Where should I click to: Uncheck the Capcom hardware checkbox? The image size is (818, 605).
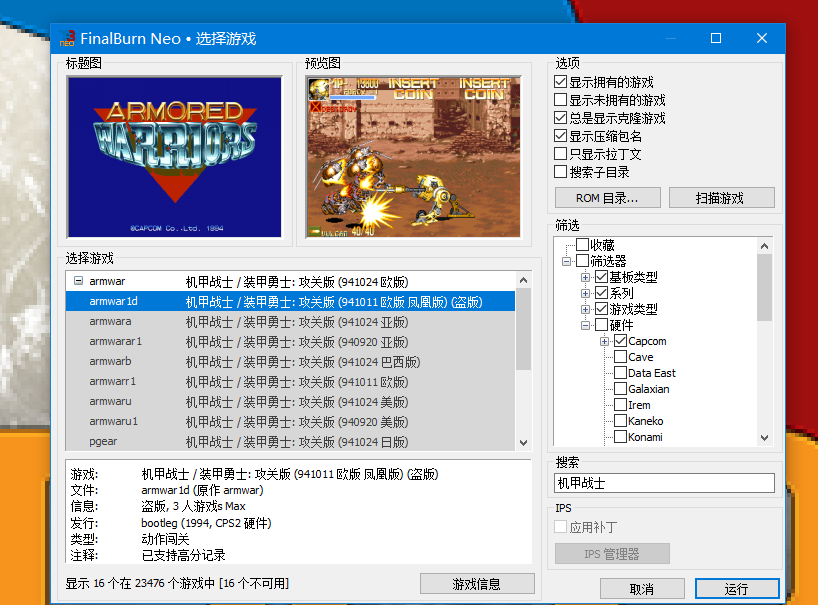pyautogui.click(x=620, y=341)
